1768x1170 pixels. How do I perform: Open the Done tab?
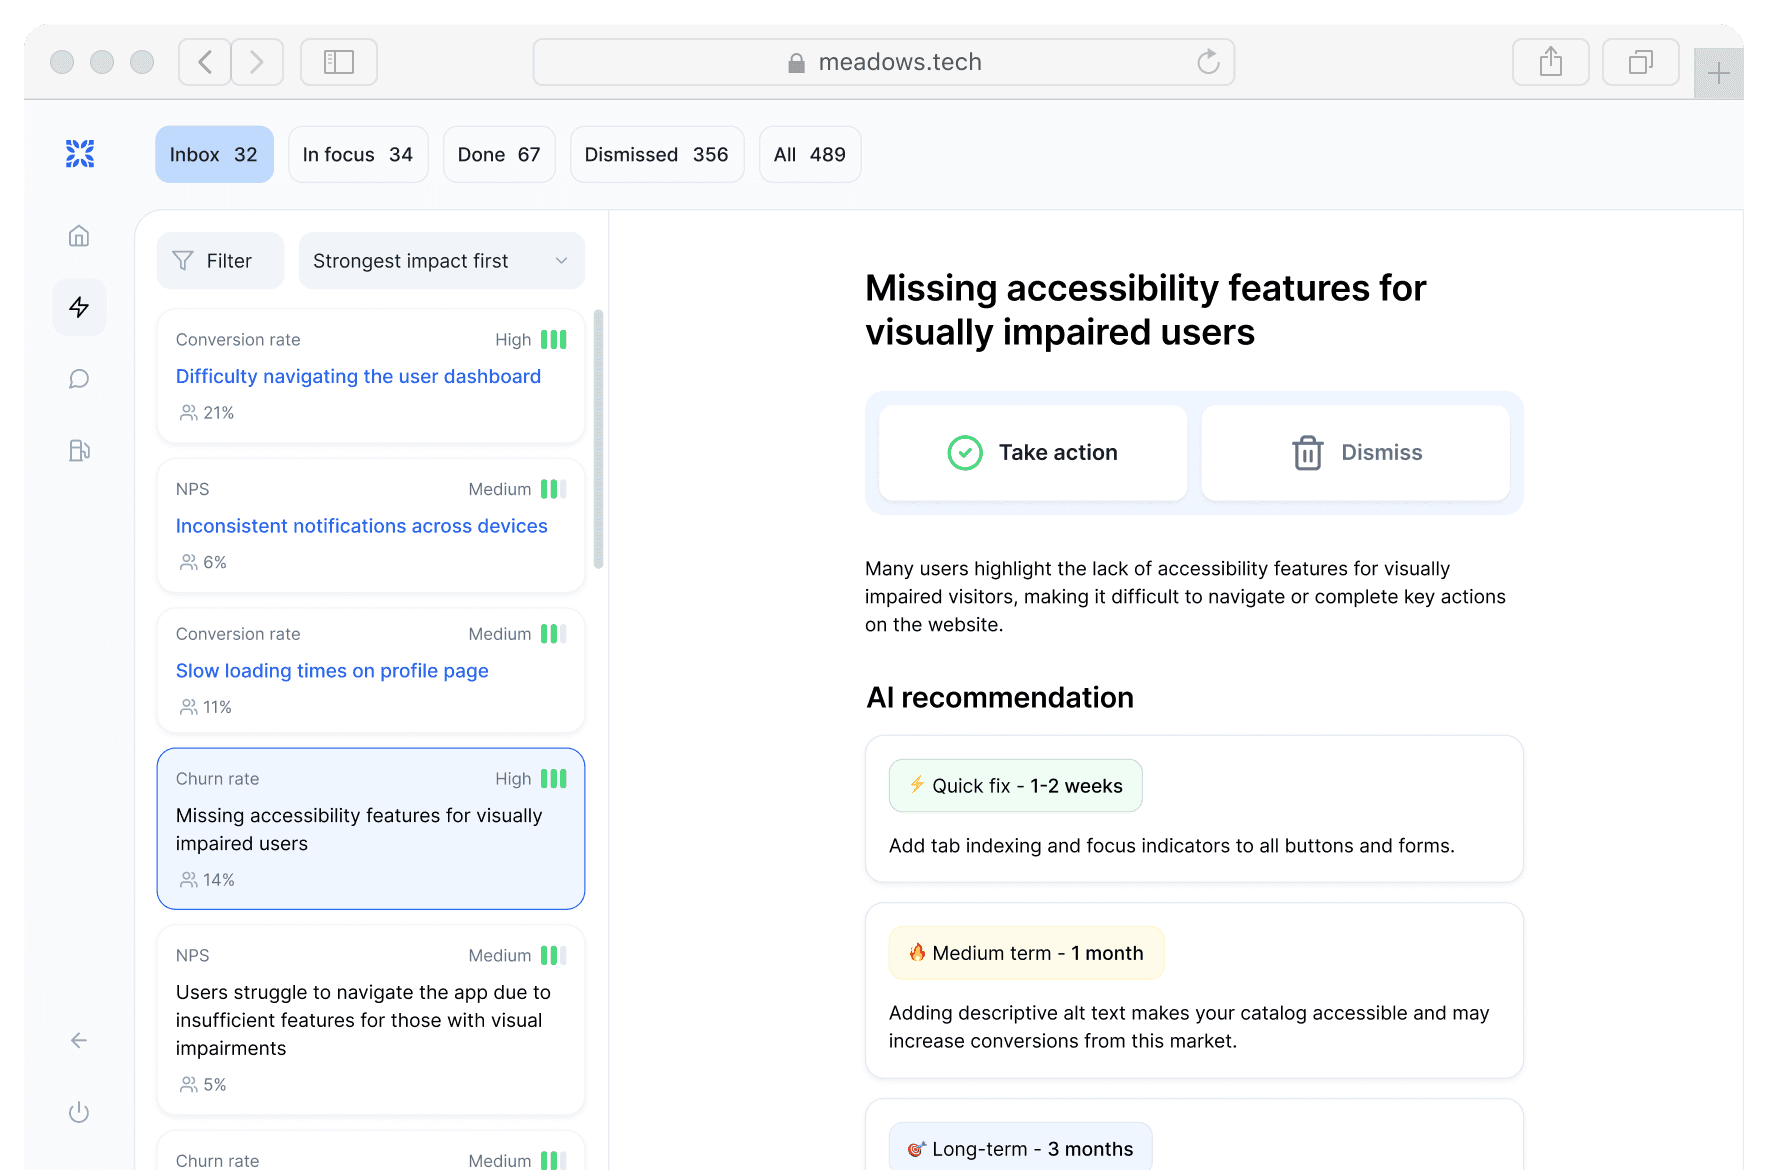(x=498, y=155)
